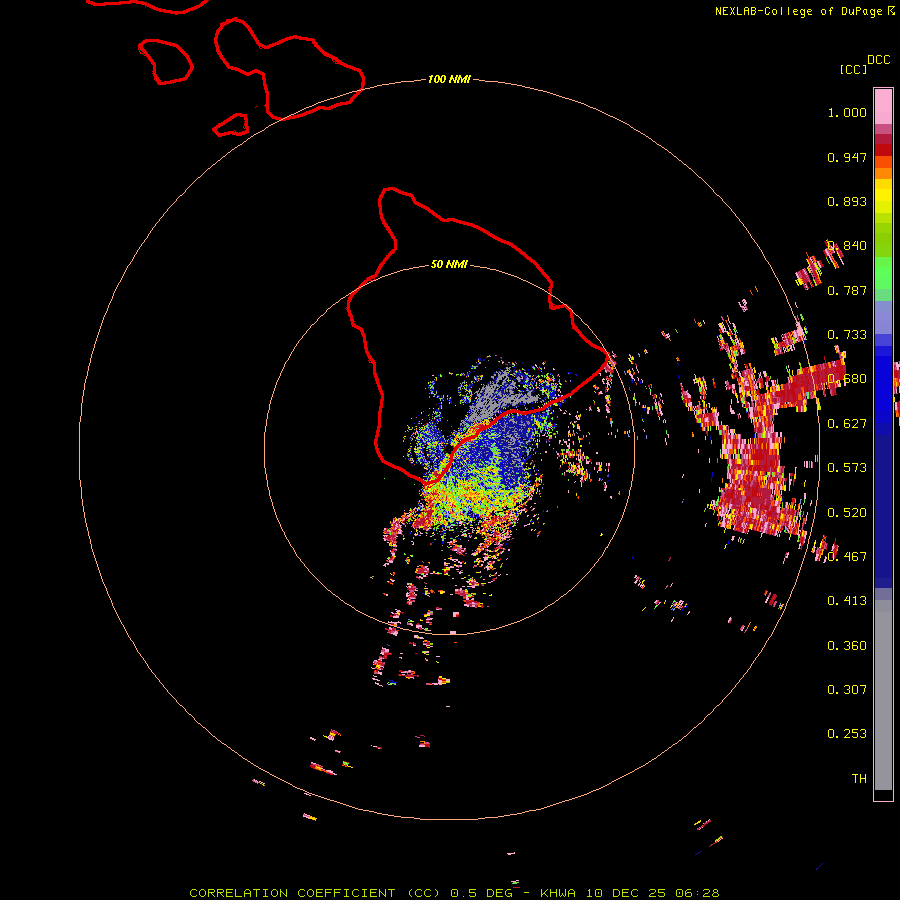Click the TH threshold label on the scale

coord(859,779)
